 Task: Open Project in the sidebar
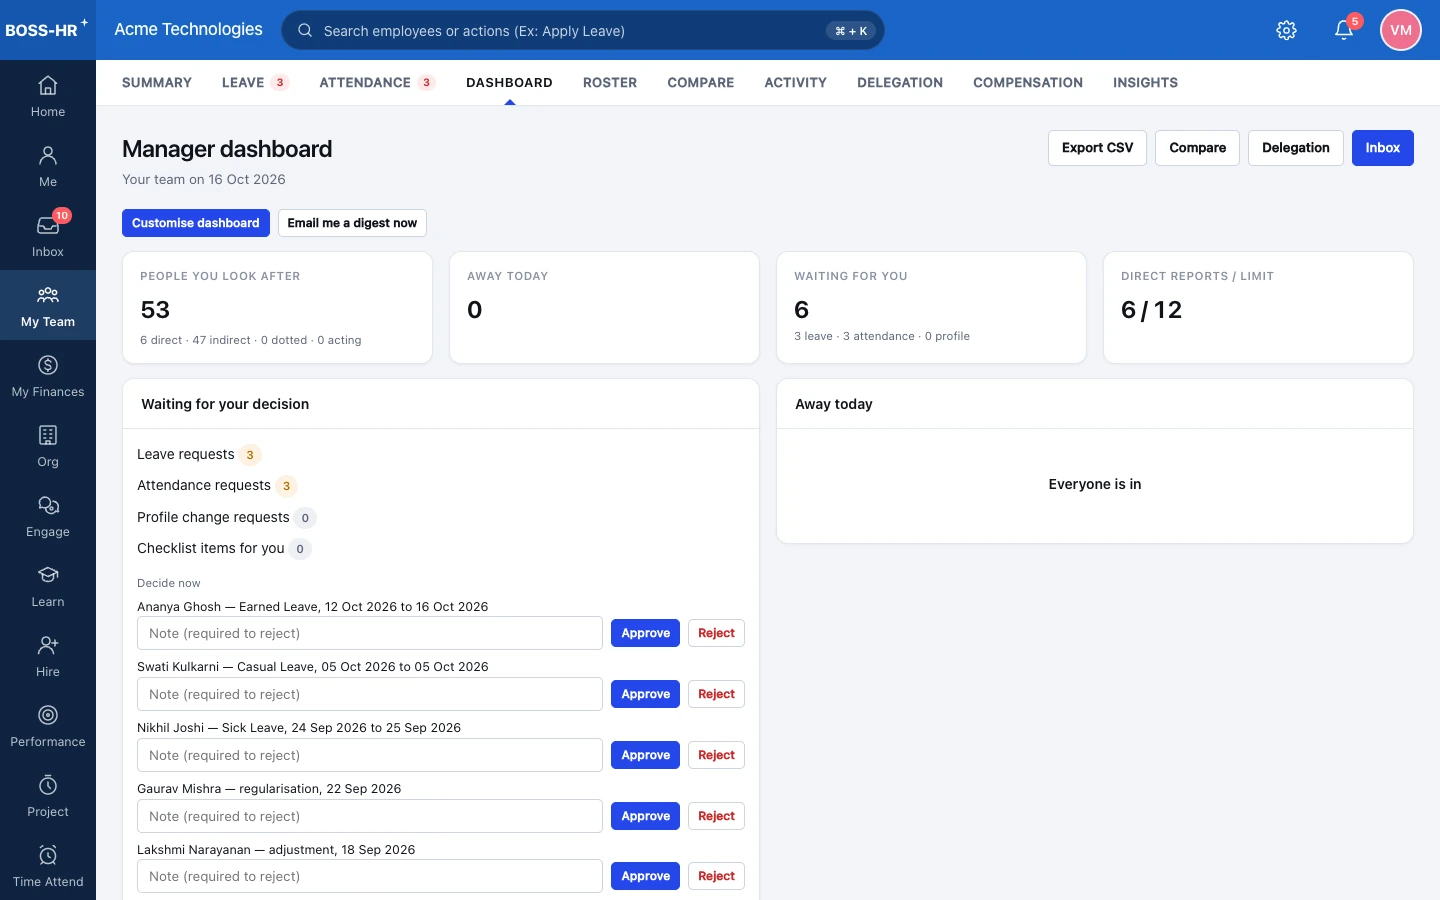tap(48, 796)
